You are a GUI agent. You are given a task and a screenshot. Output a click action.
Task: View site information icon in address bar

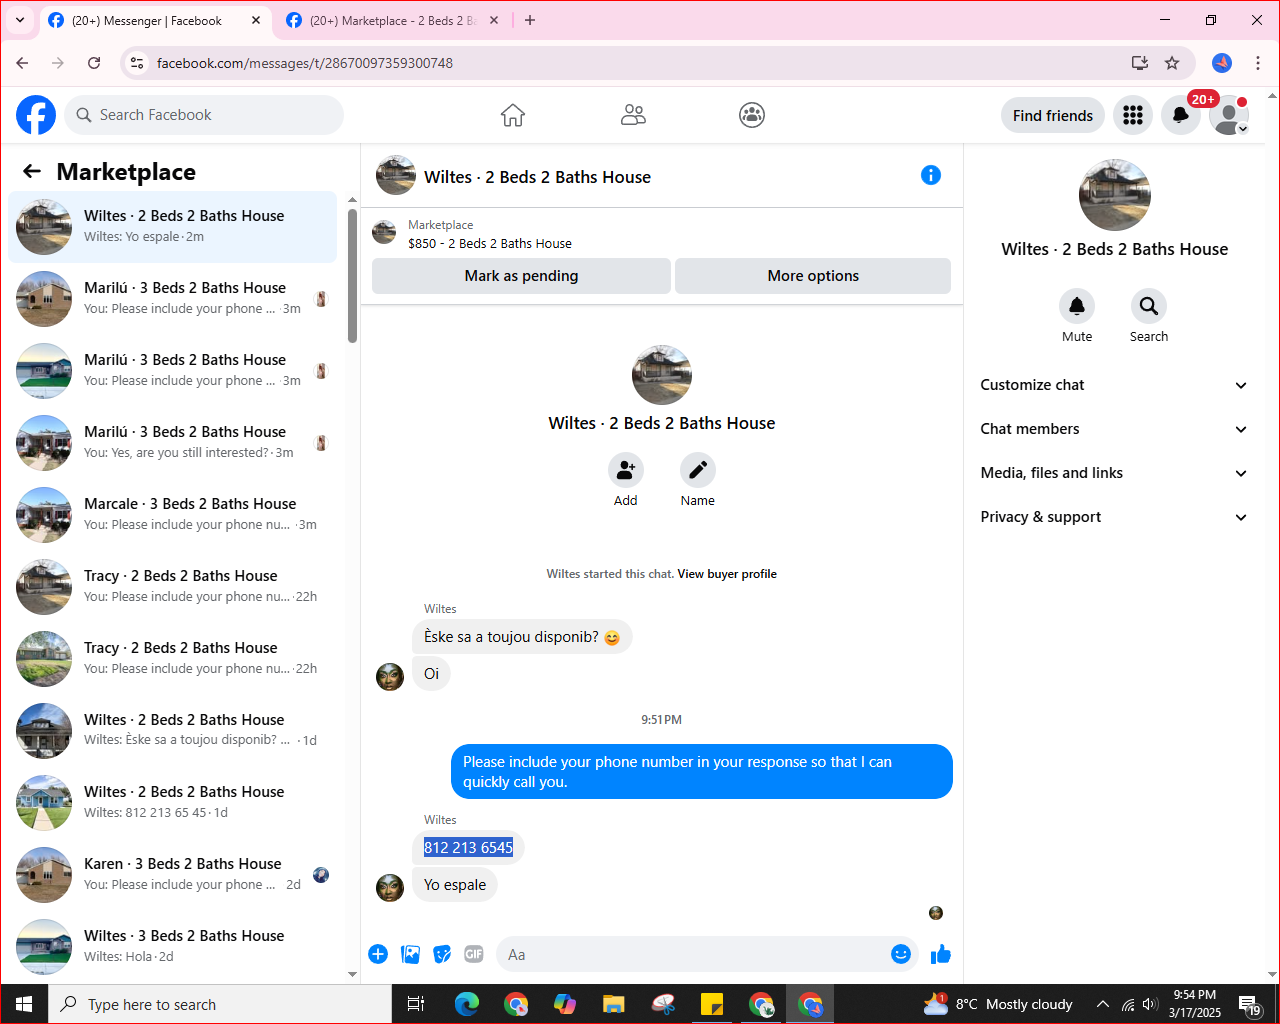(x=138, y=63)
